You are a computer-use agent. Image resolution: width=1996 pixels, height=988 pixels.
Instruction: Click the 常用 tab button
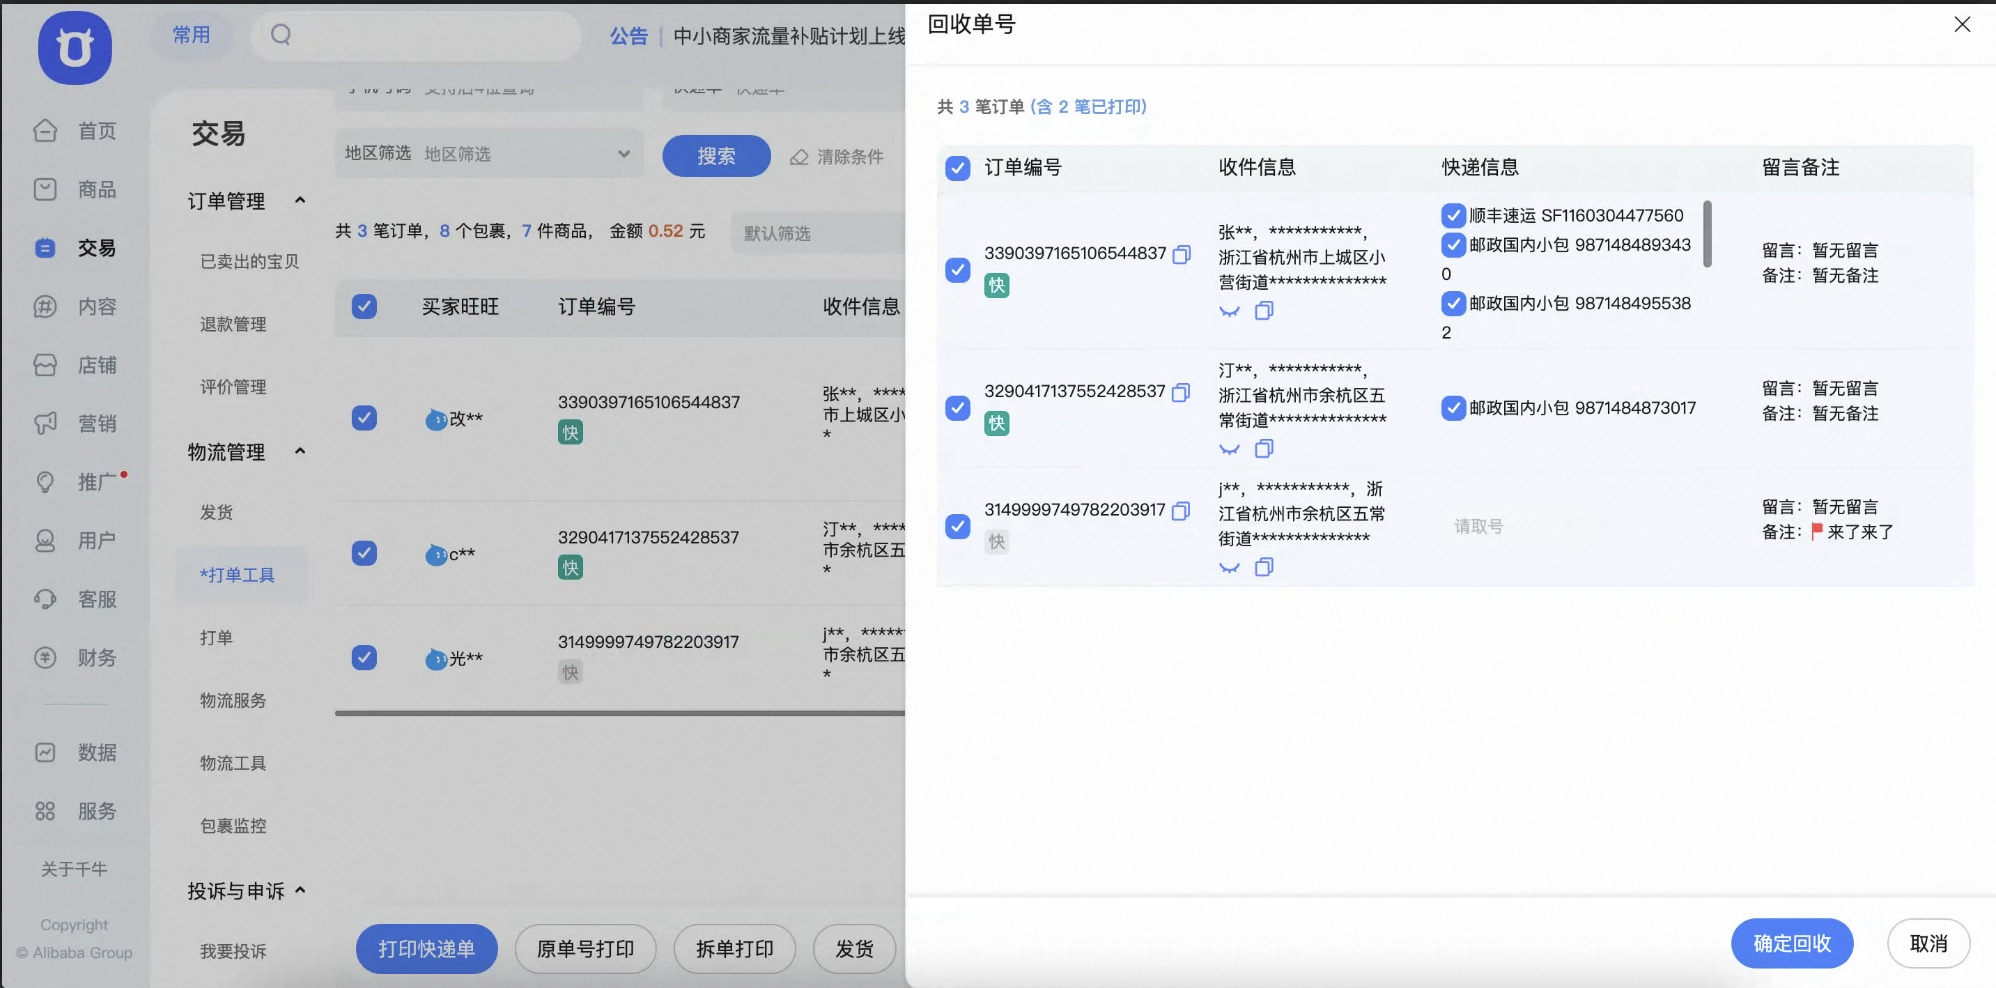click(x=191, y=35)
